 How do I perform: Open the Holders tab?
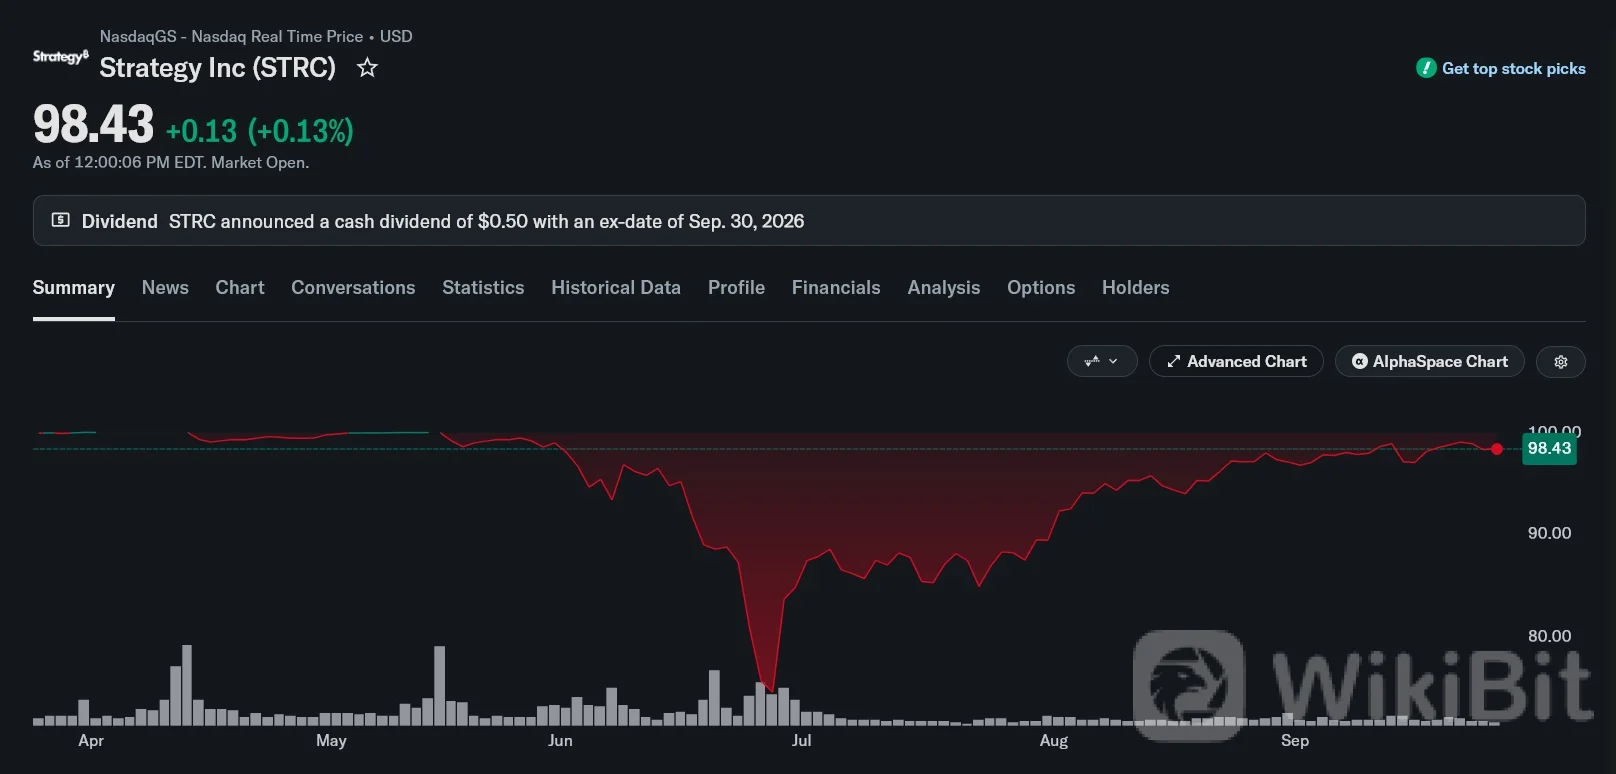(x=1136, y=288)
